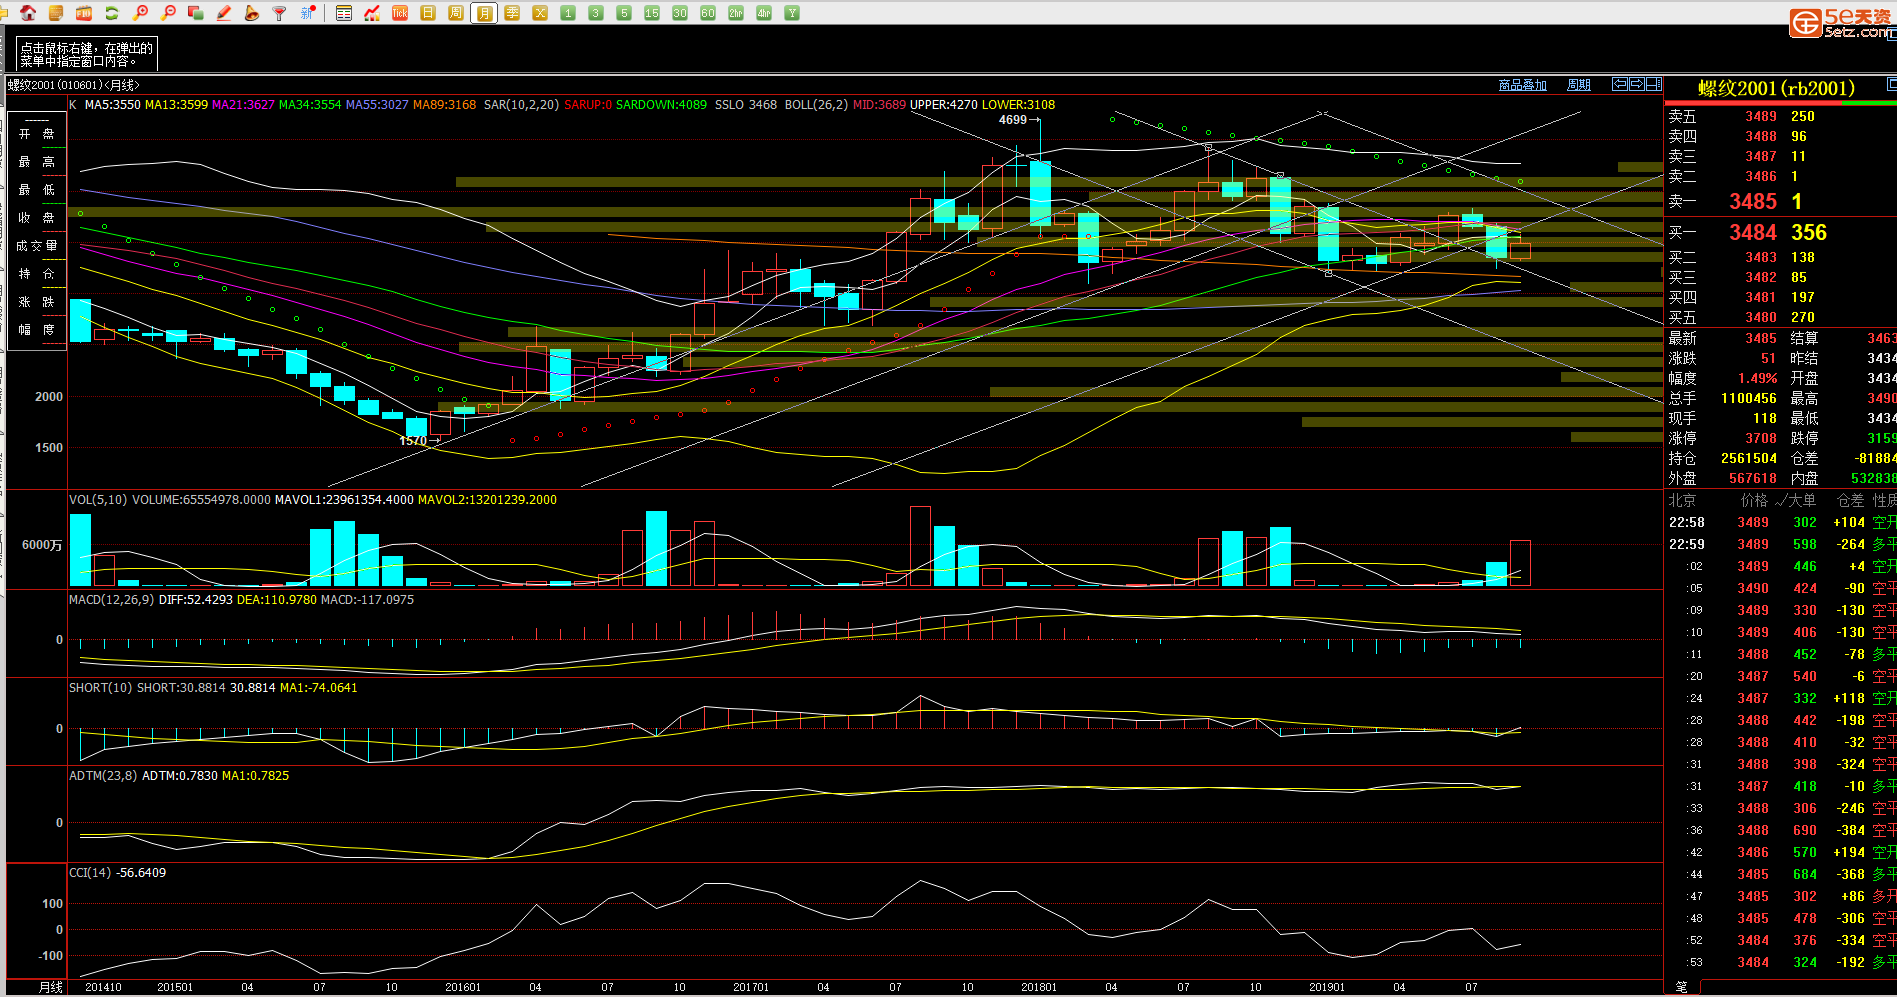Select the quarterly '季' period button
Screen dimensions: 1897x997
point(512,13)
